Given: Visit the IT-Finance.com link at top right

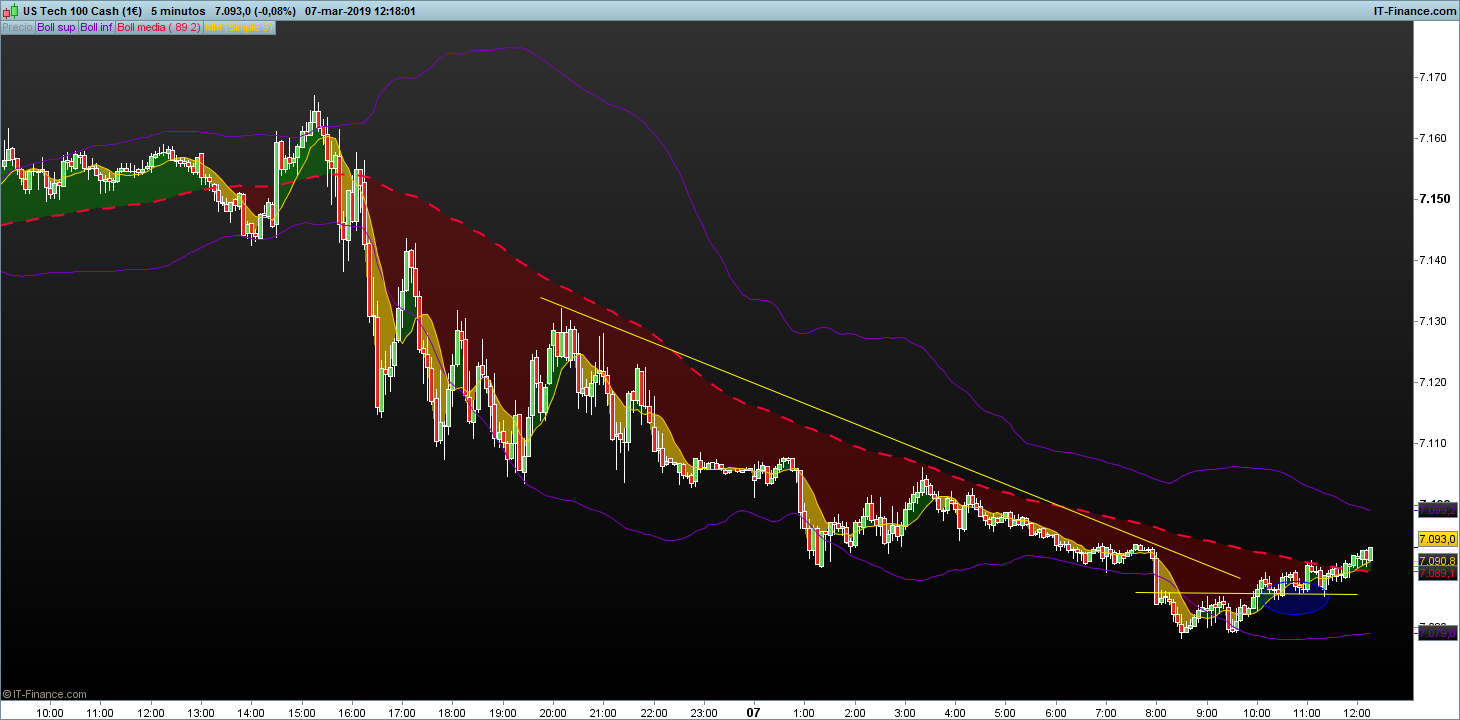Looking at the screenshot, I should coord(1415,11).
